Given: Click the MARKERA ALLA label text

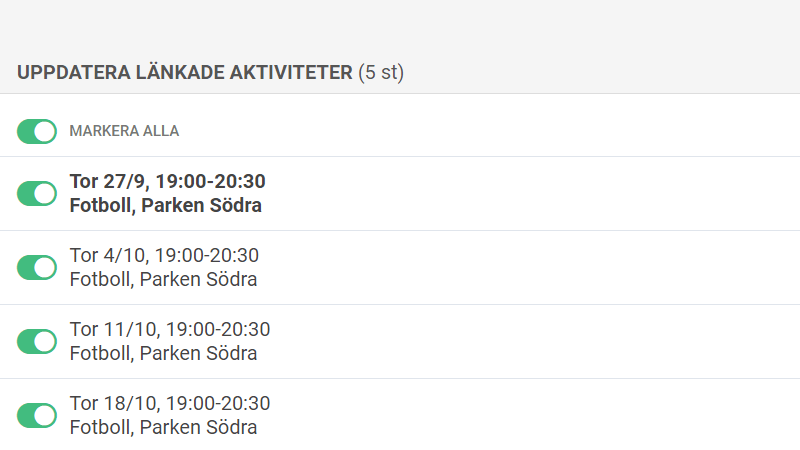Looking at the screenshot, I should click(124, 131).
